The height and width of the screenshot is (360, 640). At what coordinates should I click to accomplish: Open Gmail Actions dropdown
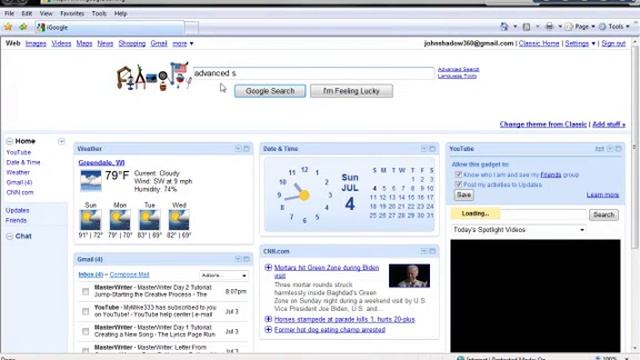(224, 276)
